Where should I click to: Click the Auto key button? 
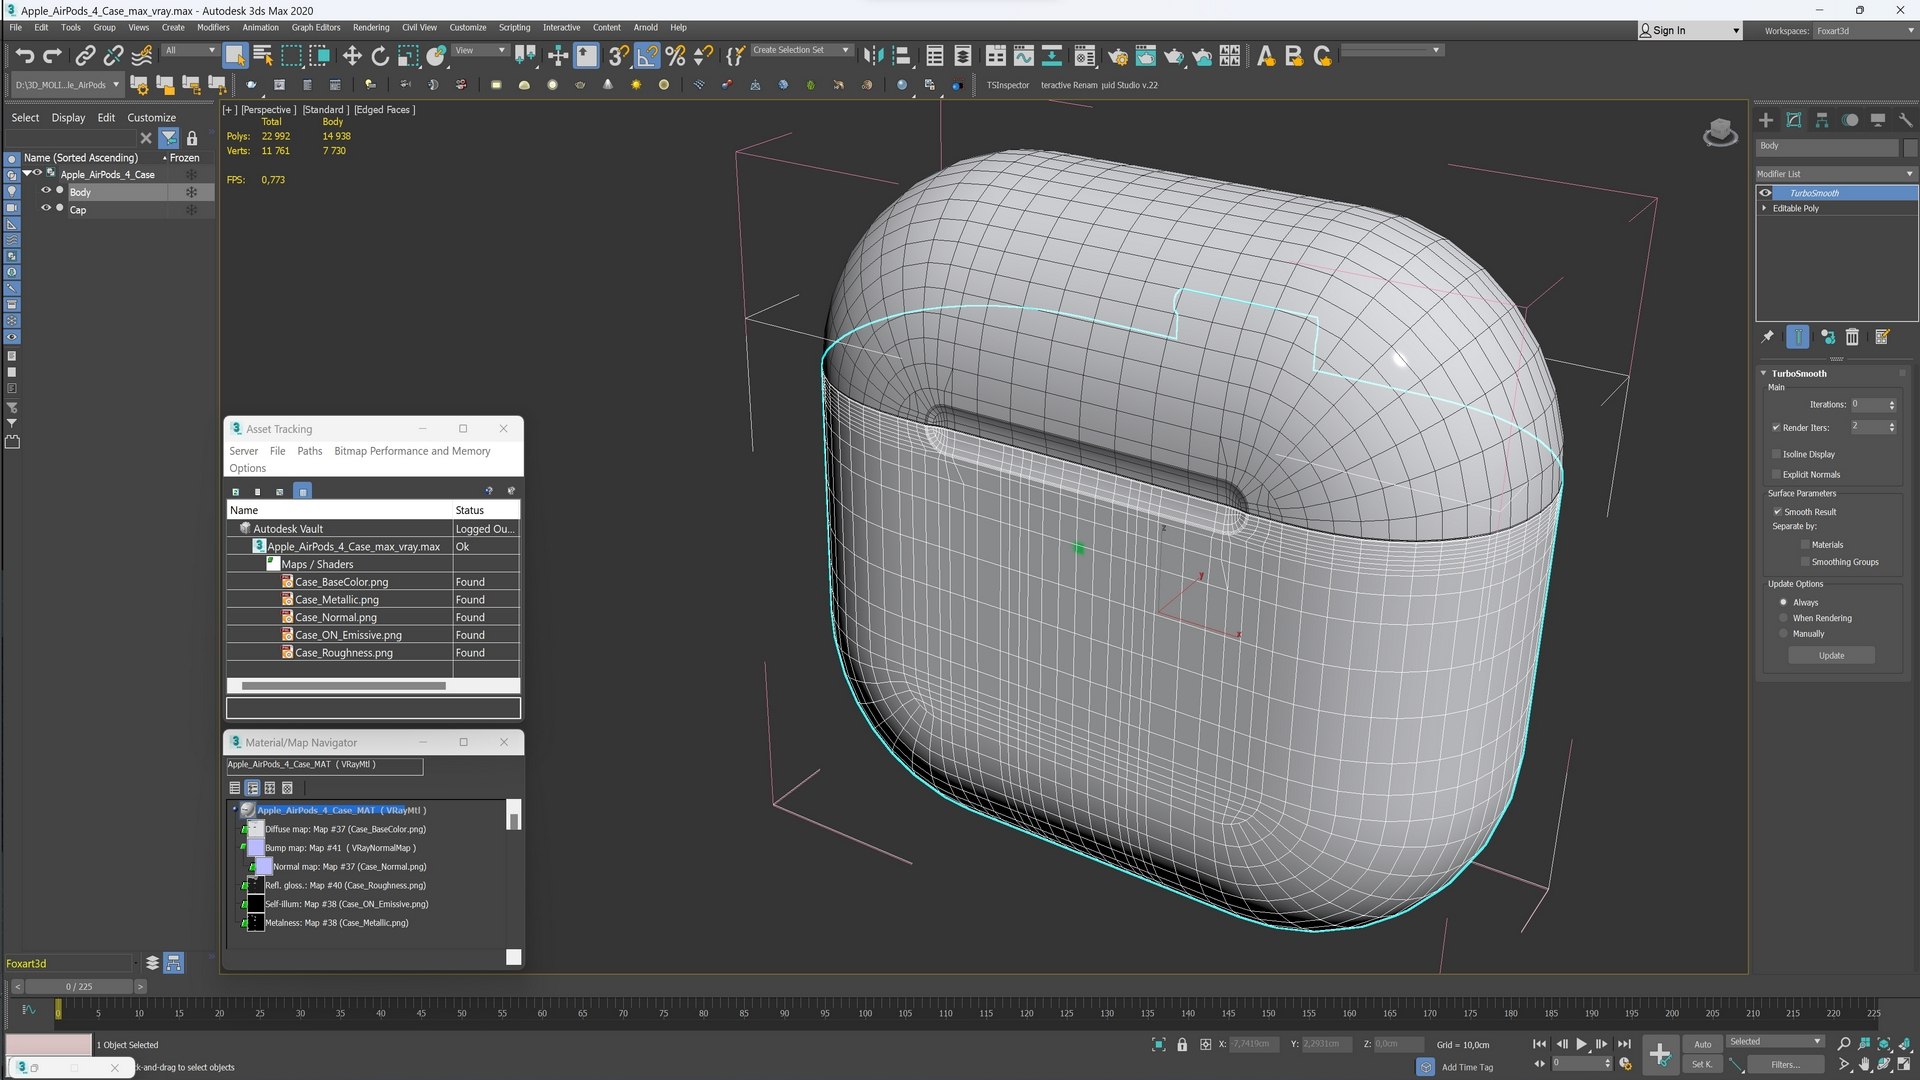(1702, 1044)
